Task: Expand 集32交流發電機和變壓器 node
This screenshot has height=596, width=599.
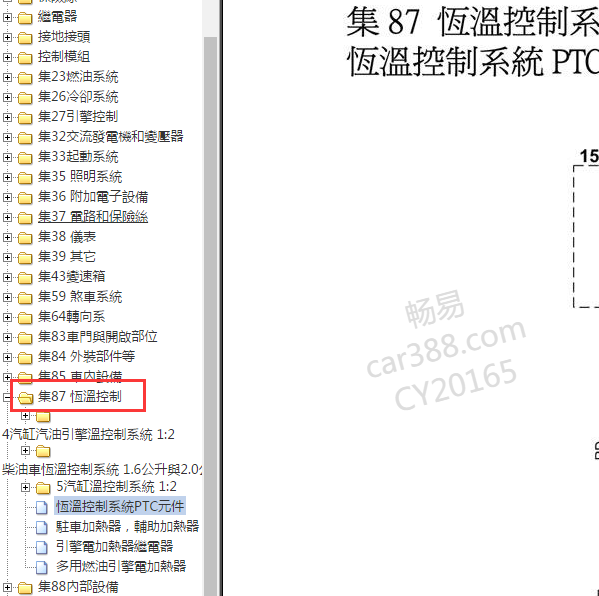Action: (x=7, y=137)
